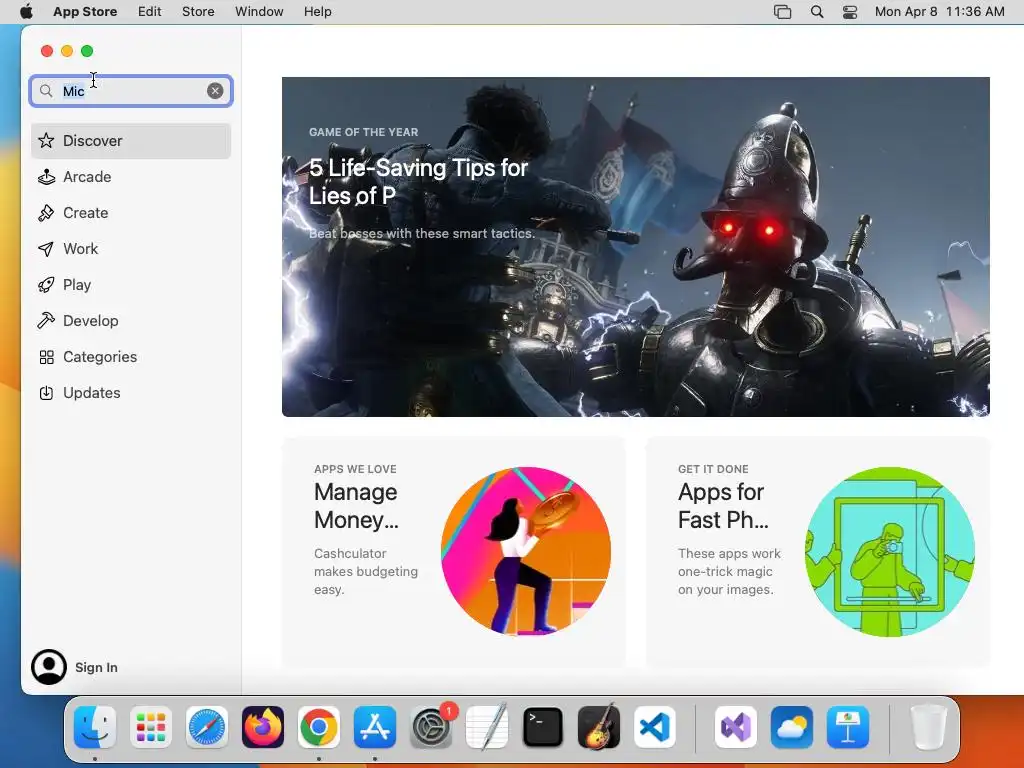Click into the Mic search field
The height and width of the screenshot is (768, 1024).
coord(131,91)
